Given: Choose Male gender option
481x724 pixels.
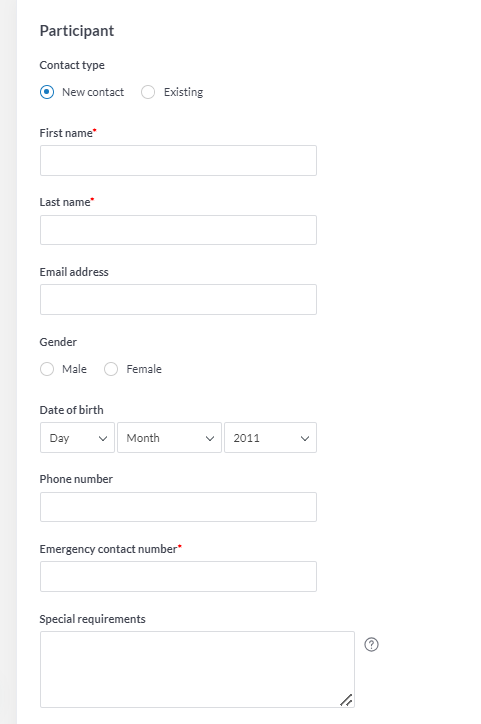Looking at the screenshot, I should pos(47,369).
